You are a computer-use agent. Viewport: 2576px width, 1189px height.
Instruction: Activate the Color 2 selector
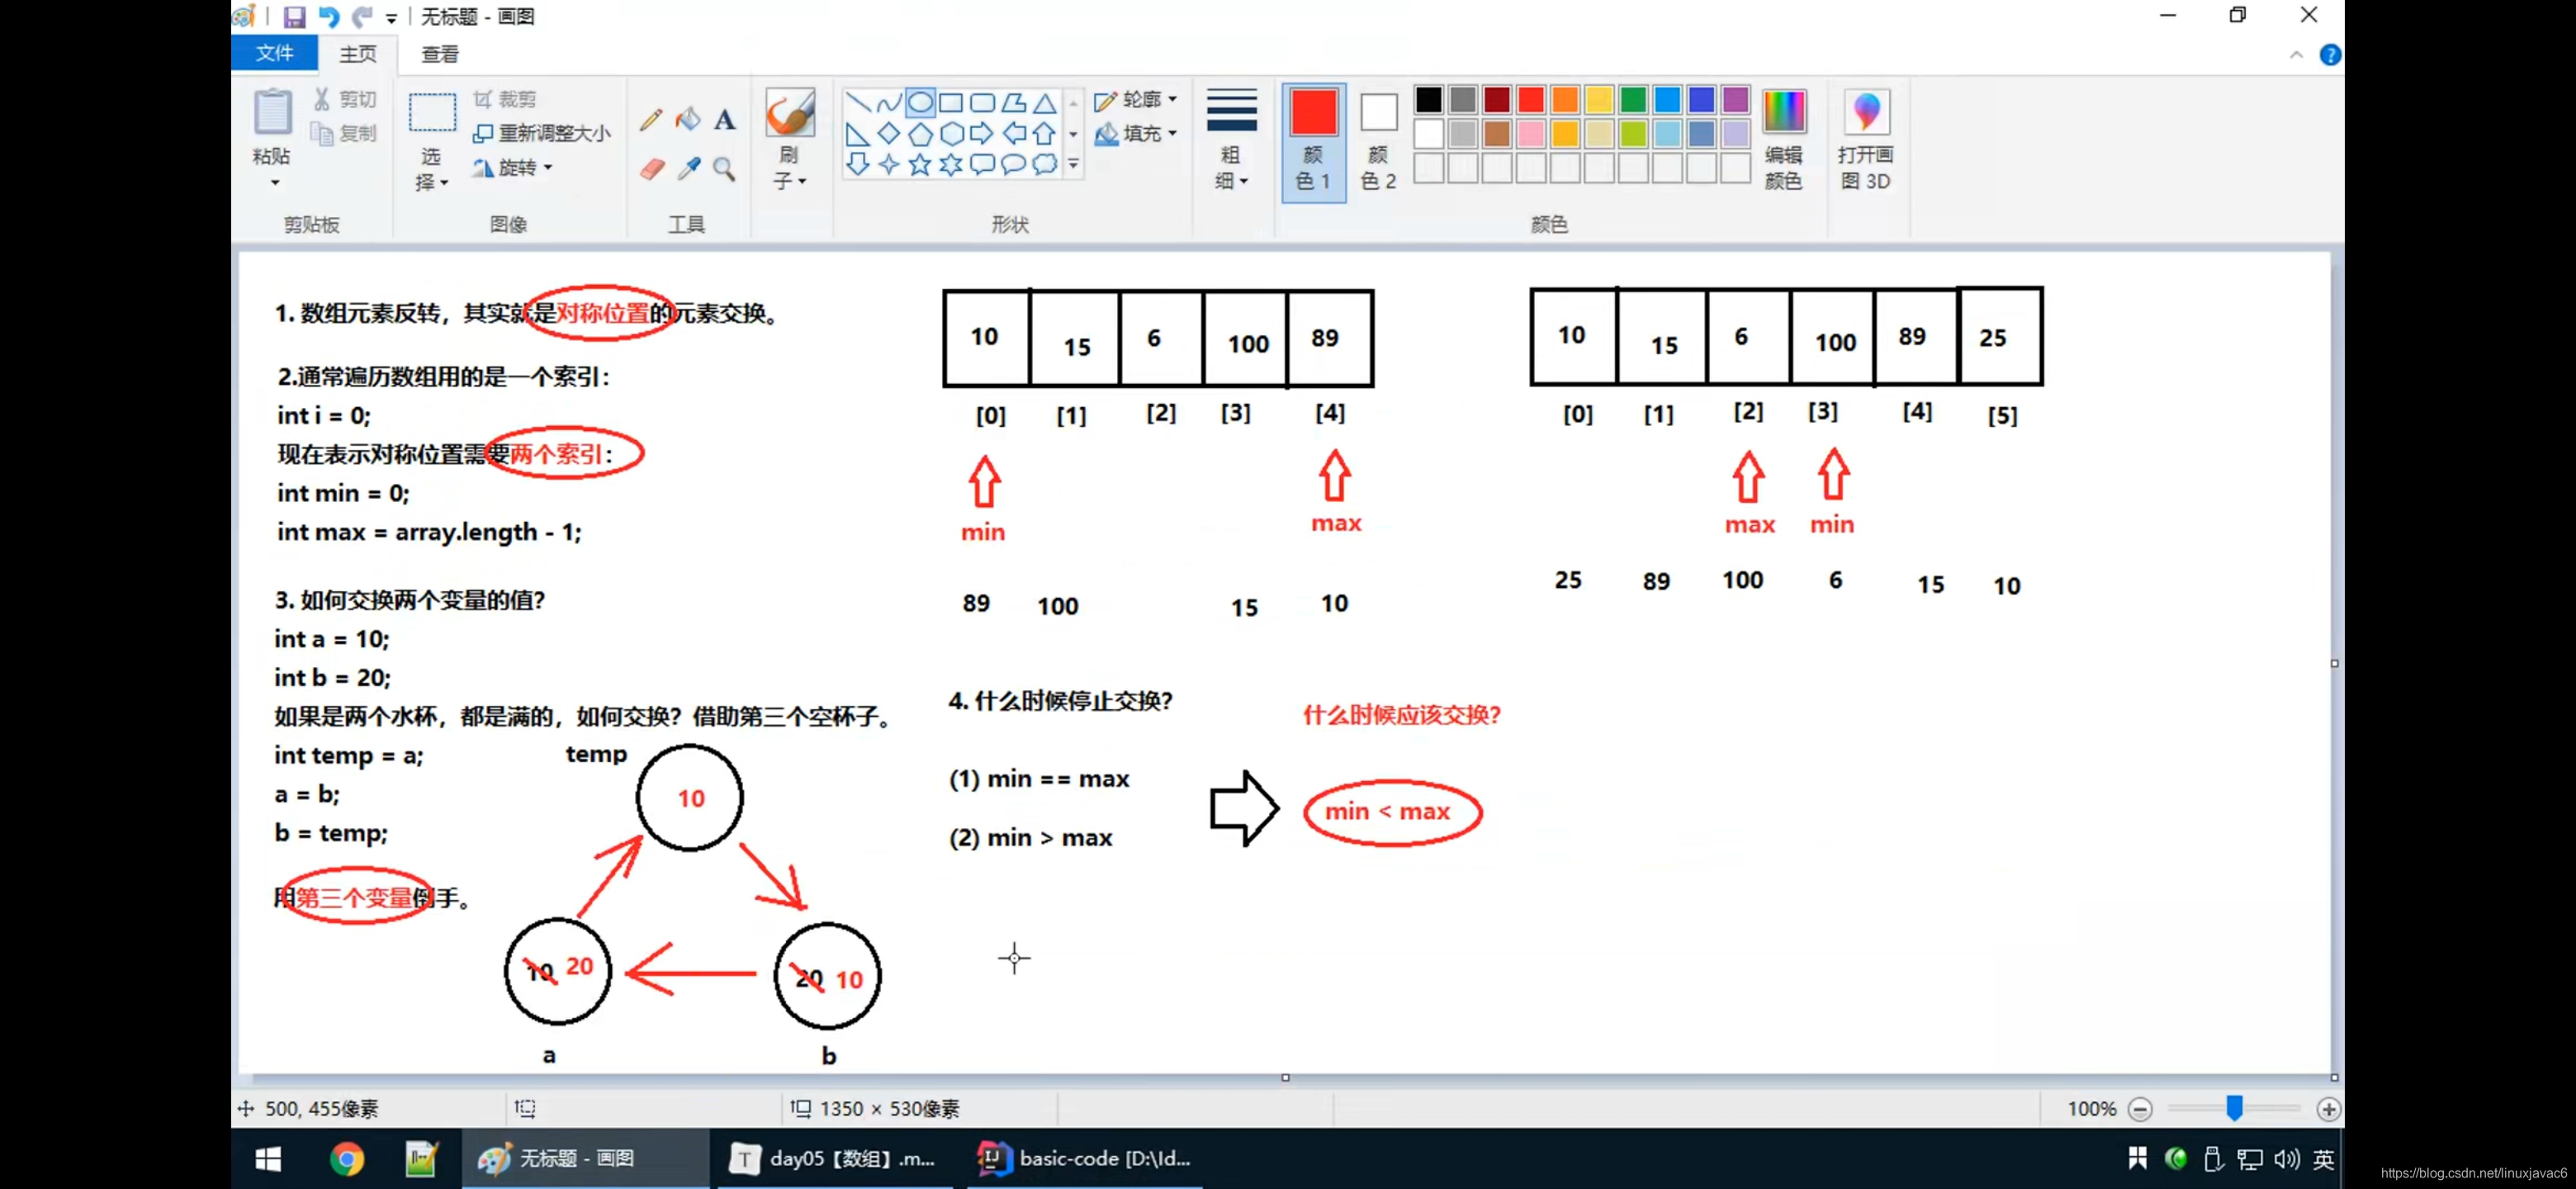pos(1378,139)
